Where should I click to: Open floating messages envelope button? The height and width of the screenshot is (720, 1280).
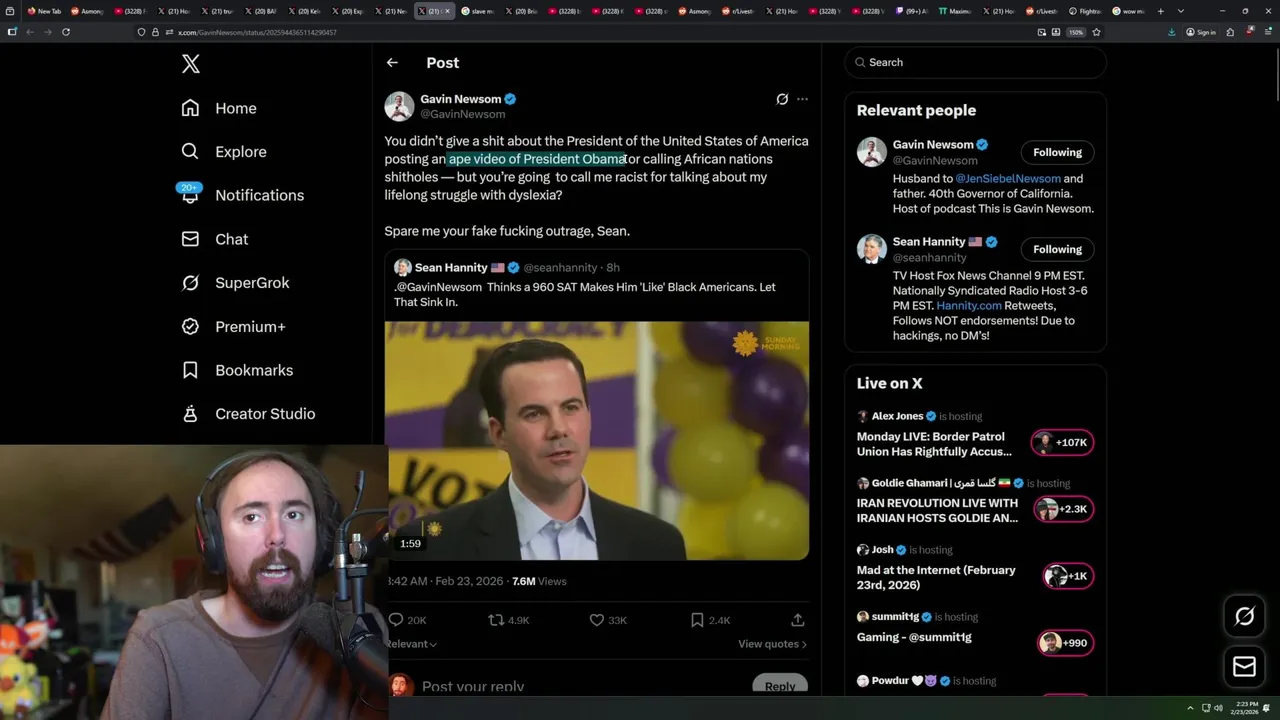coord(1244,666)
